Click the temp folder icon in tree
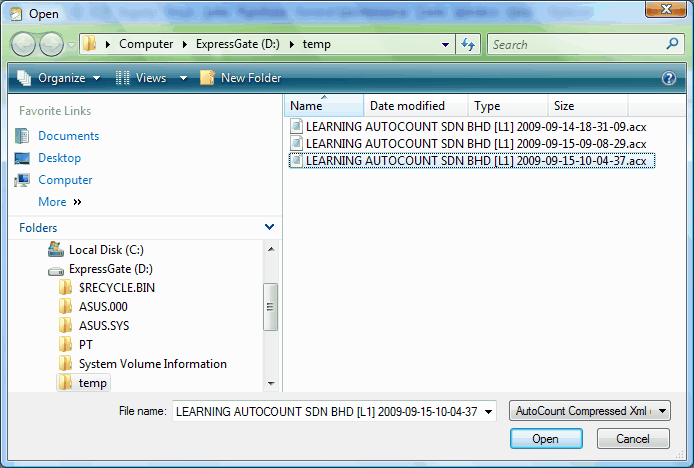This screenshot has width=694, height=468. 66,383
